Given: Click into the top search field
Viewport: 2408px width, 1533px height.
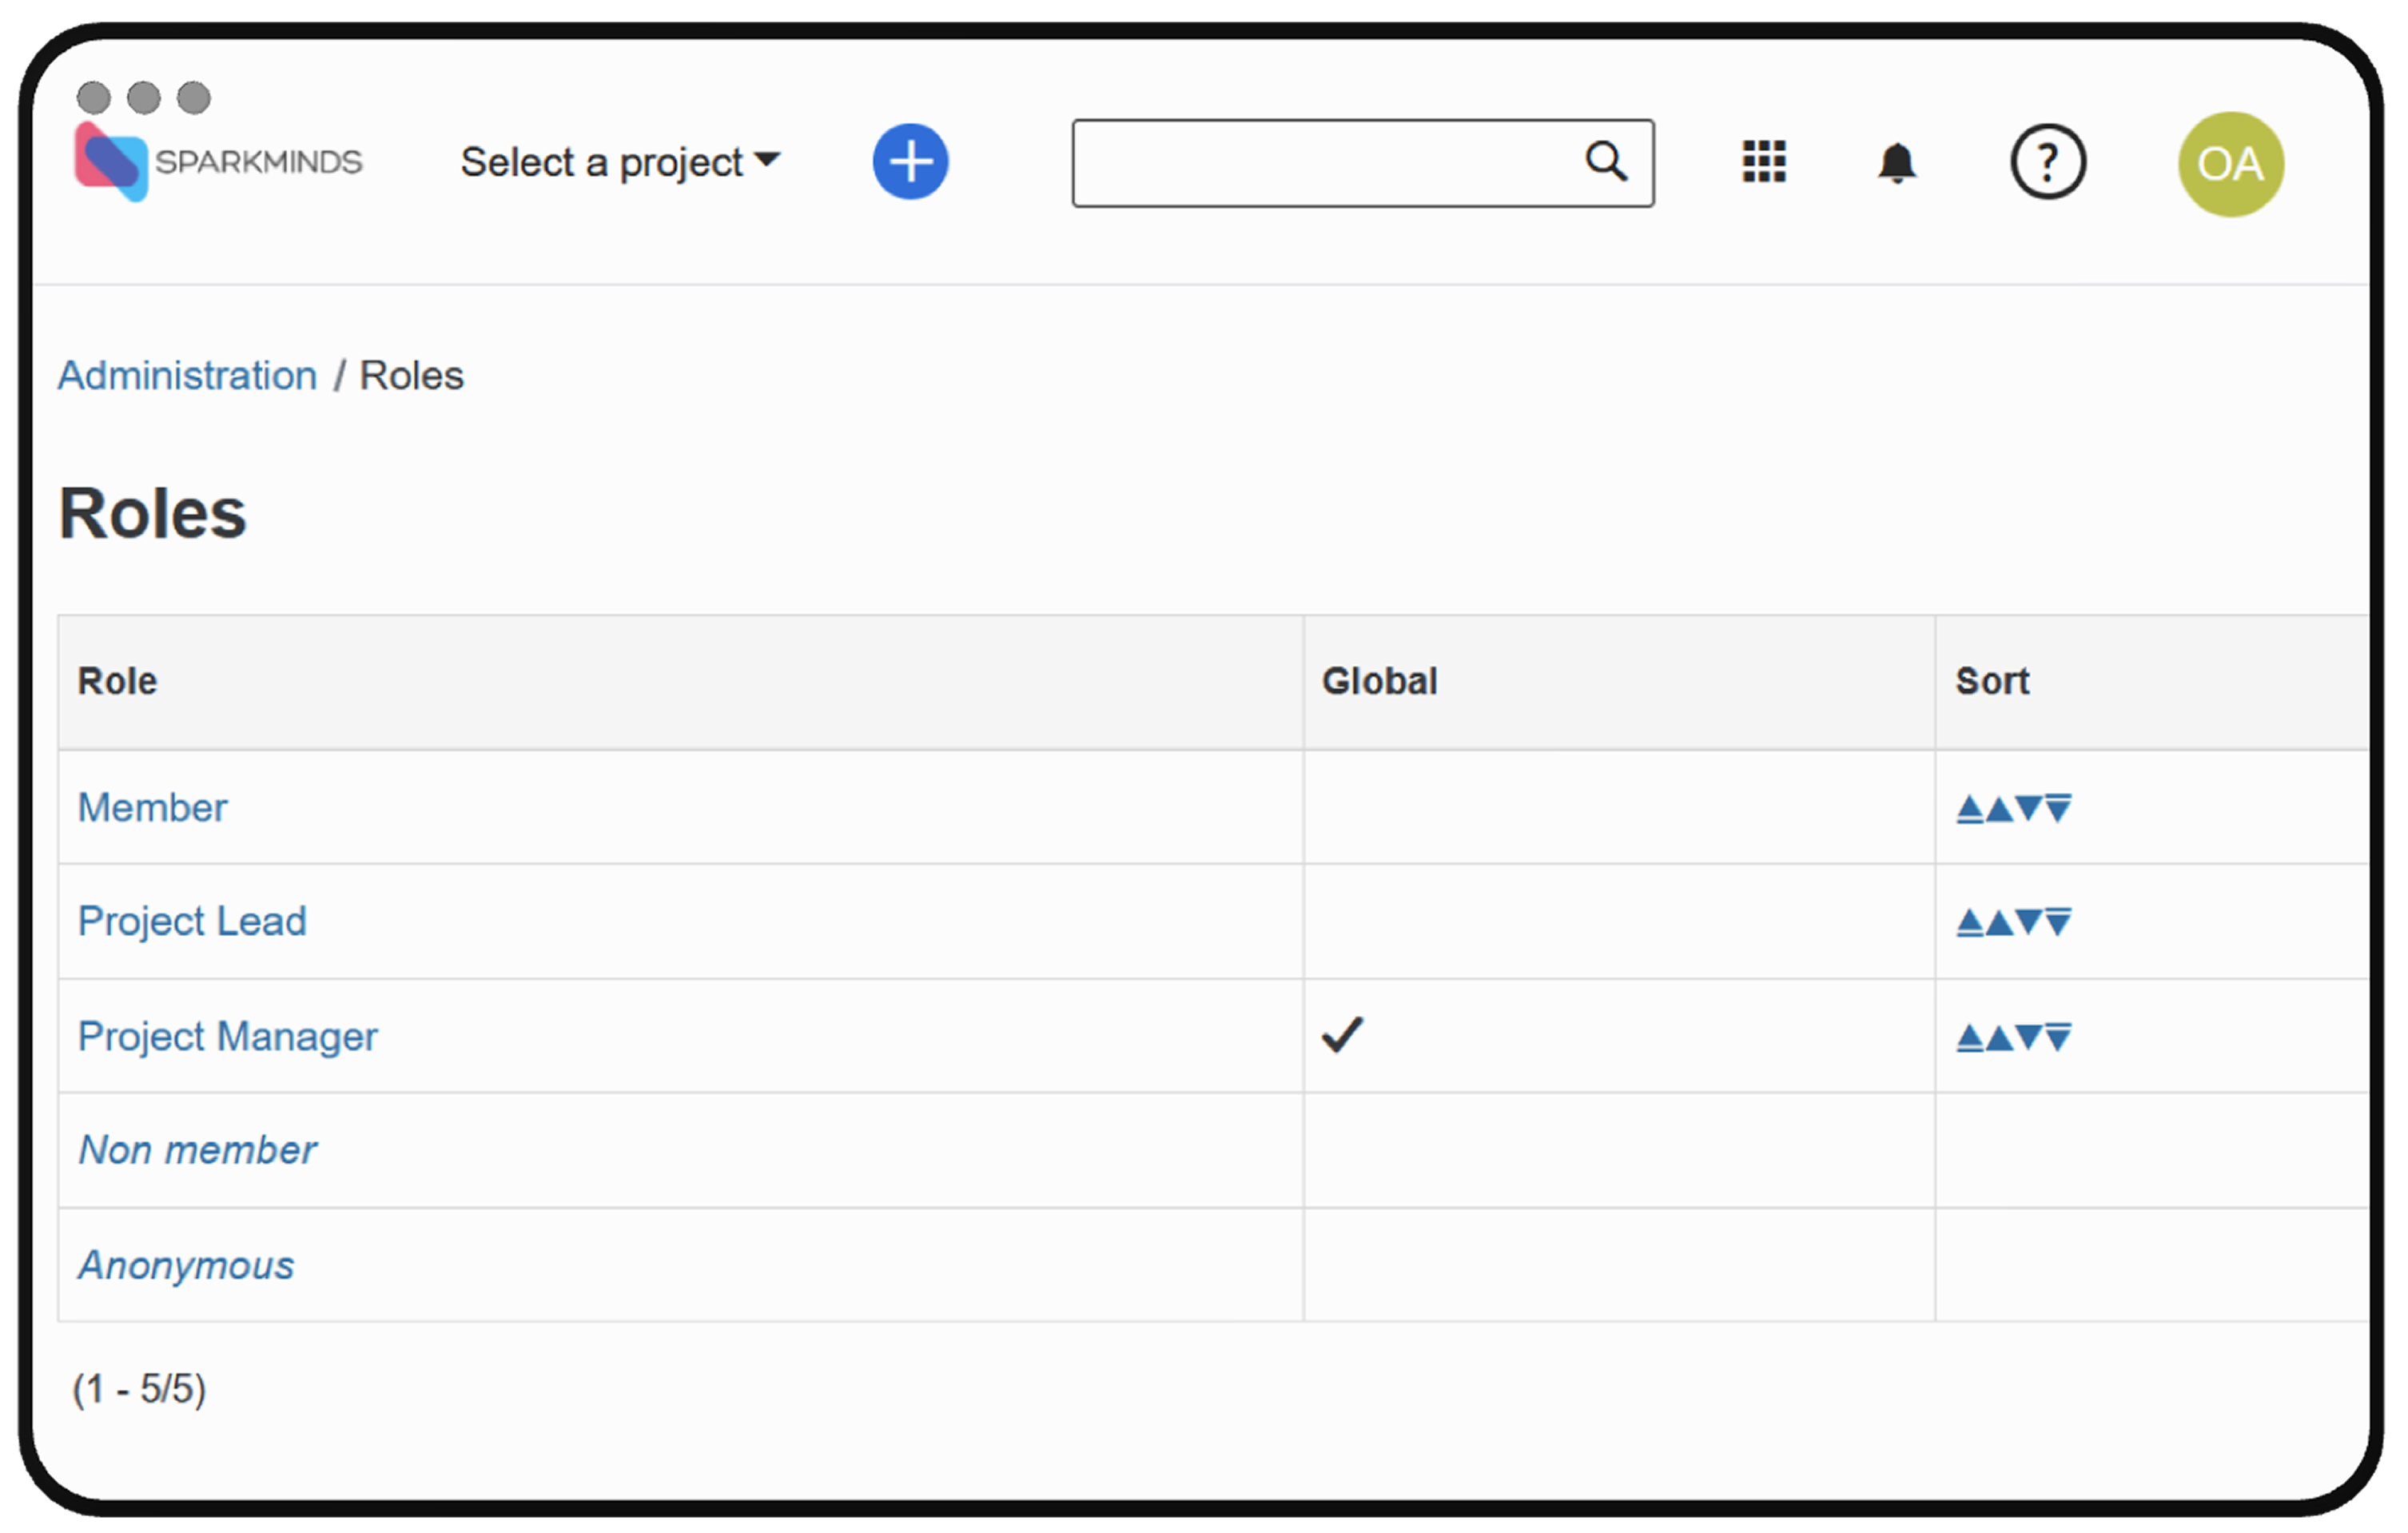Looking at the screenshot, I should tap(1320, 163).
